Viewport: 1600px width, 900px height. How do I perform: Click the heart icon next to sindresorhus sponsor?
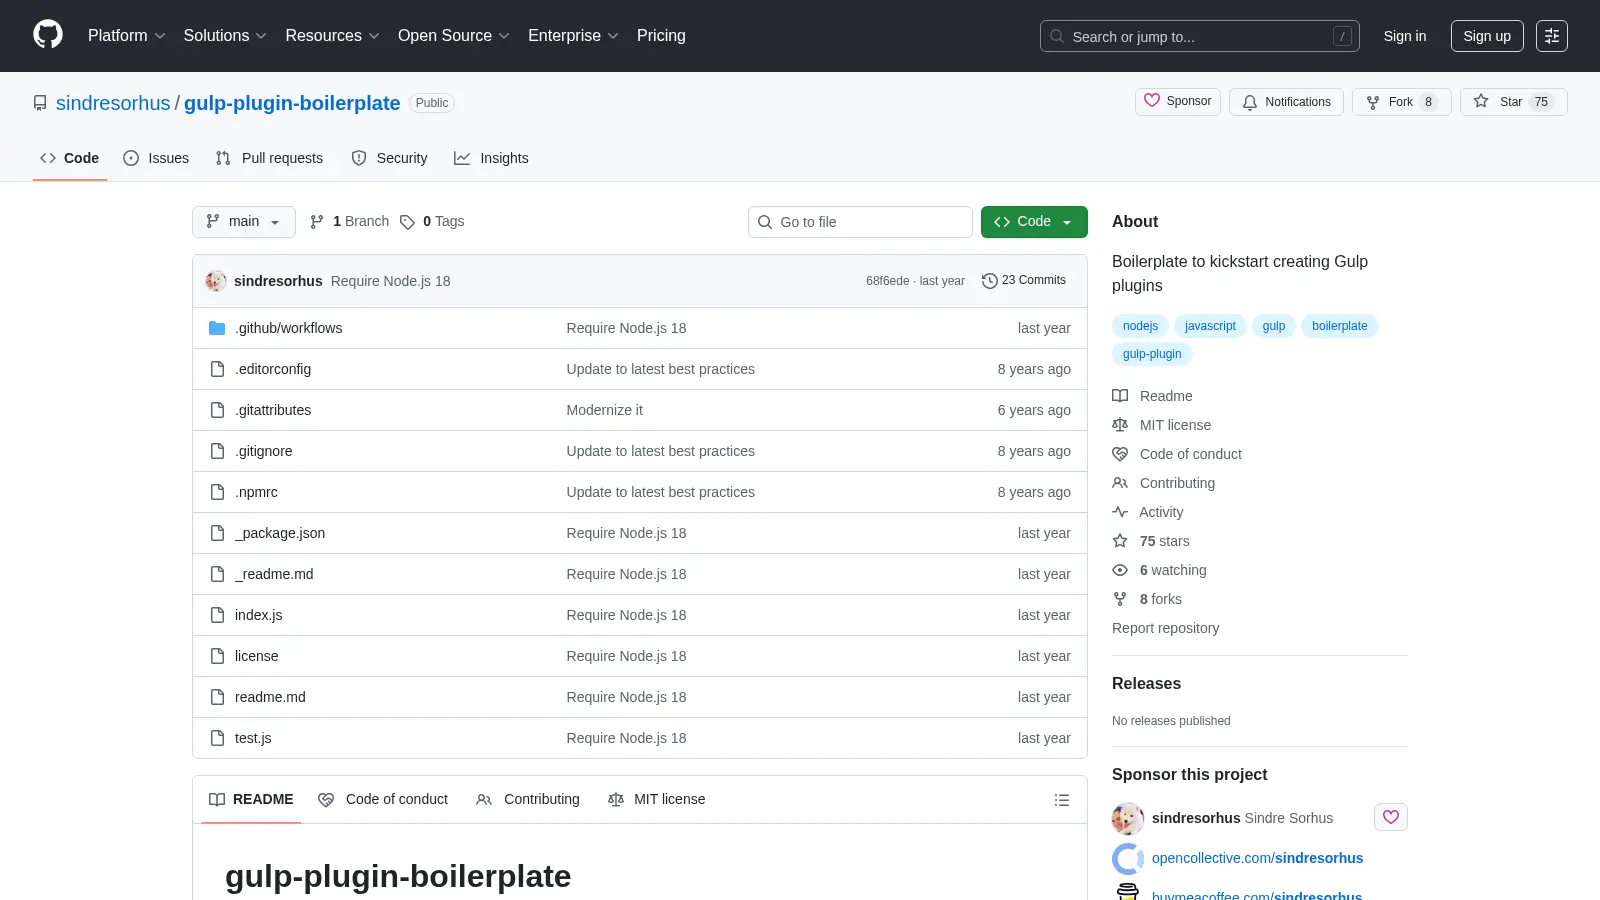[1391, 817]
